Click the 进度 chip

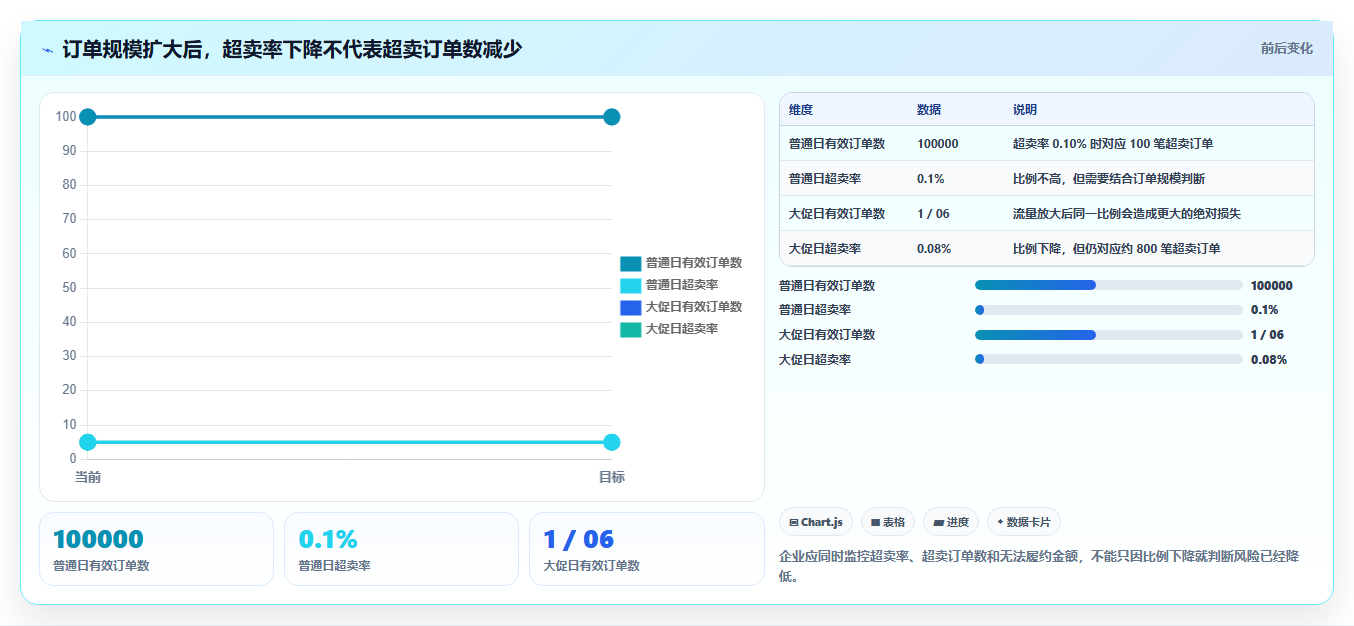(951, 522)
